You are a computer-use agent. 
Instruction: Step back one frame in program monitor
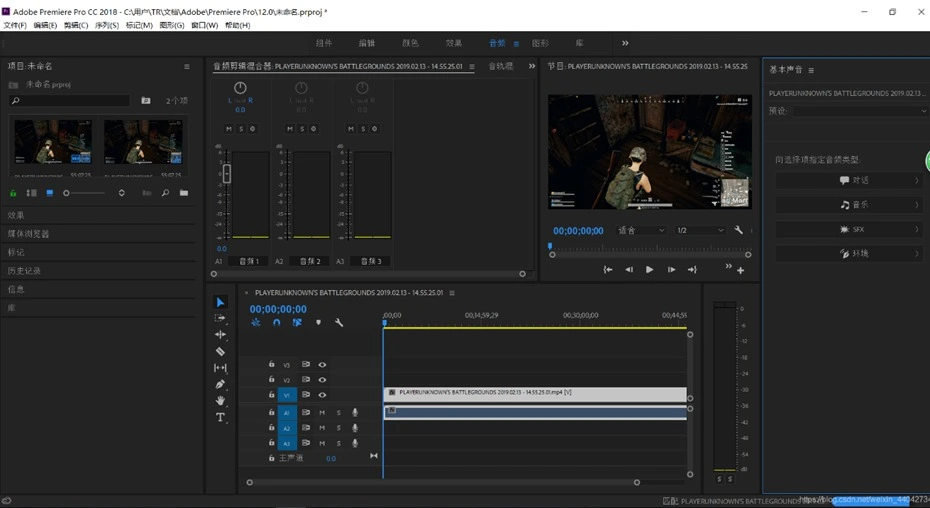[x=629, y=269]
